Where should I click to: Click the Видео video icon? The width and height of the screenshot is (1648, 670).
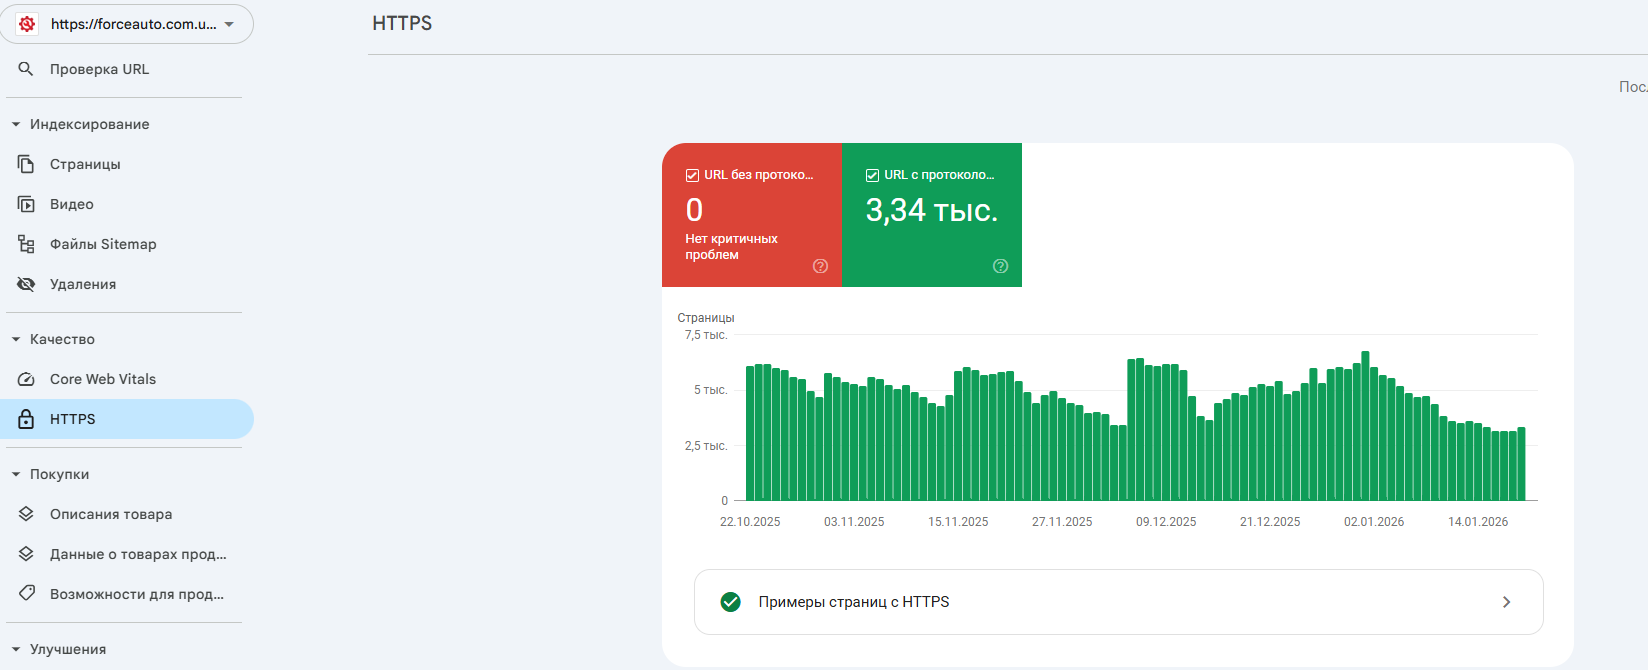tap(26, 204)
